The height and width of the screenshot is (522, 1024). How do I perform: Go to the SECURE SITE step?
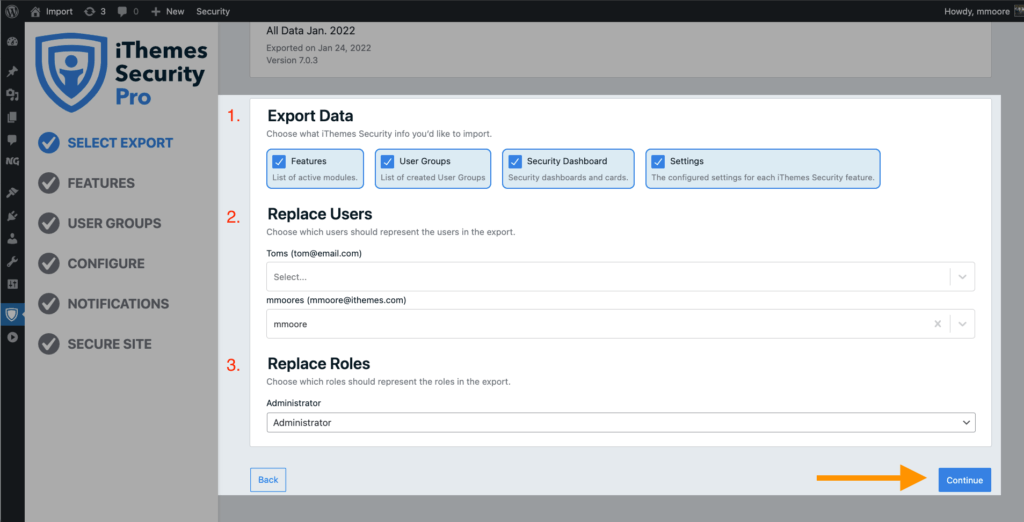pos(110,344)
